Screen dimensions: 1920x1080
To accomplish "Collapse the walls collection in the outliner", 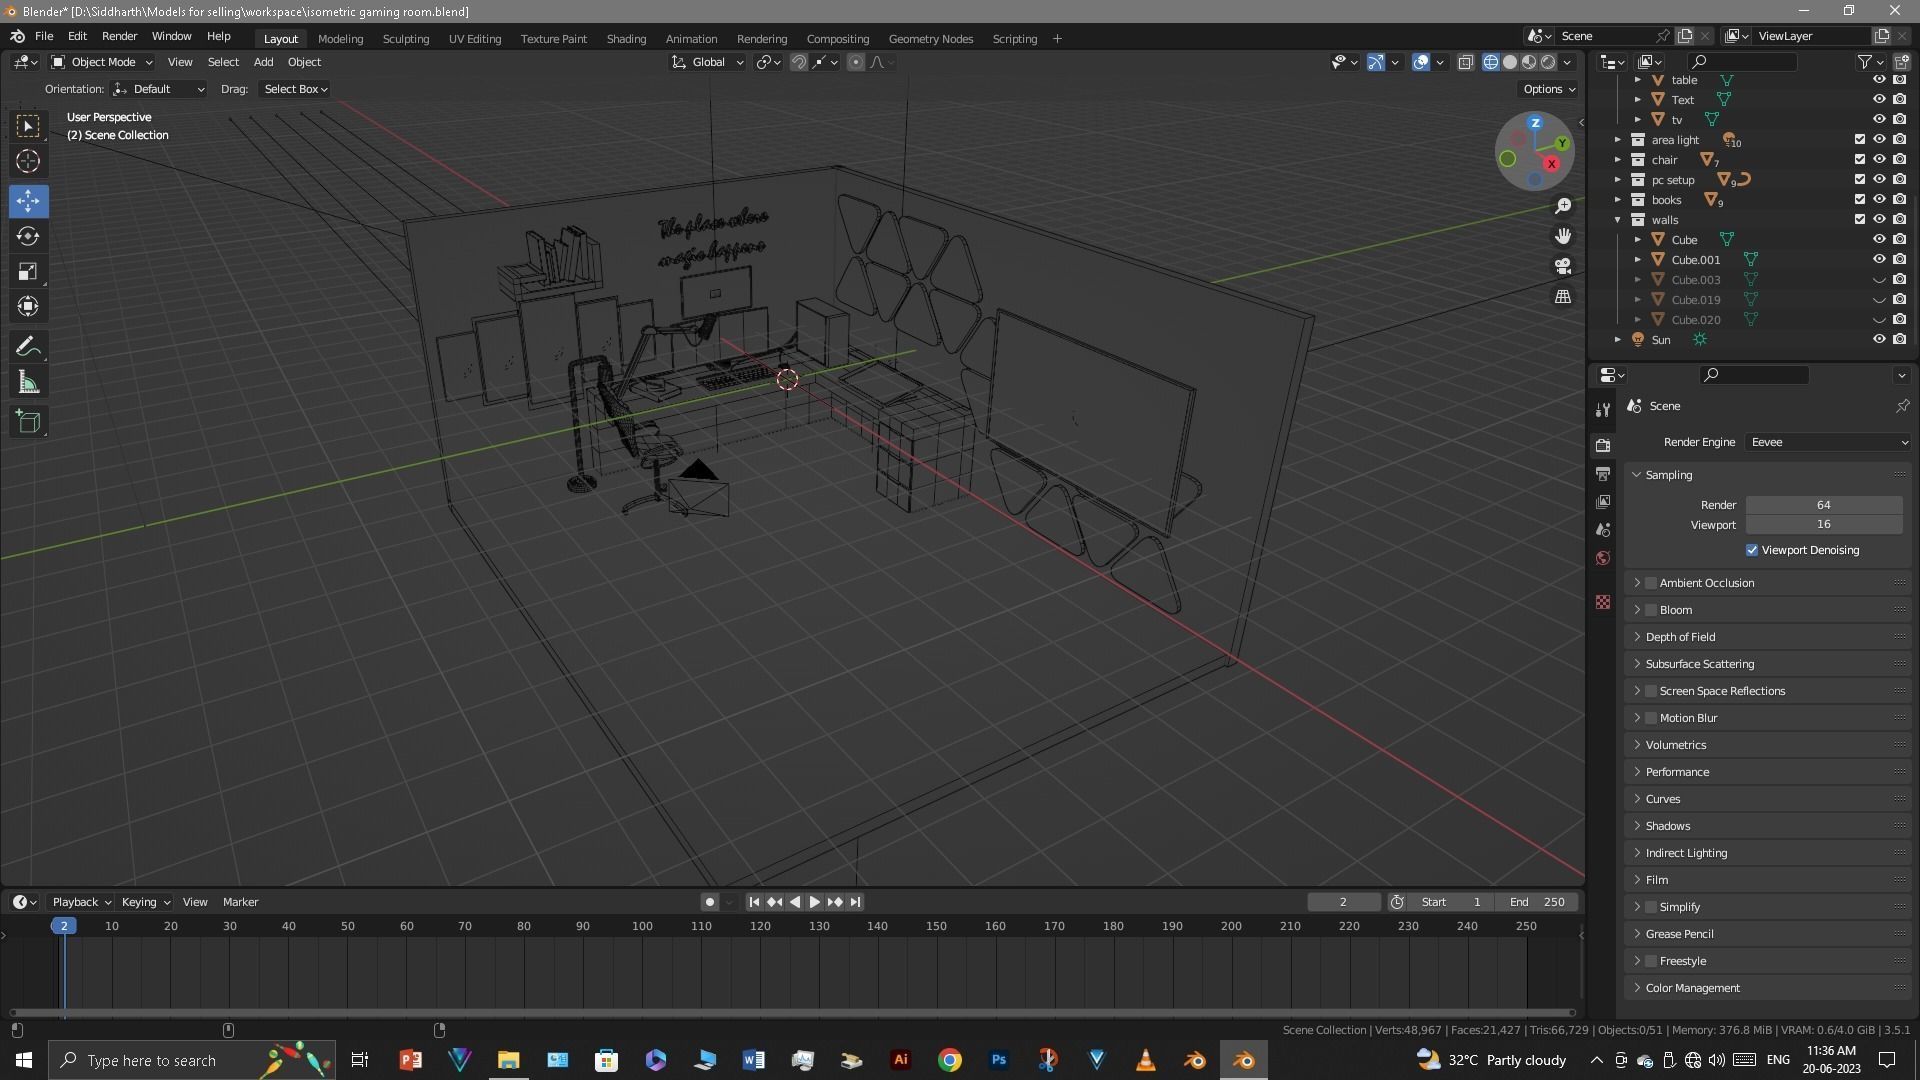I will pos(1617,220).
